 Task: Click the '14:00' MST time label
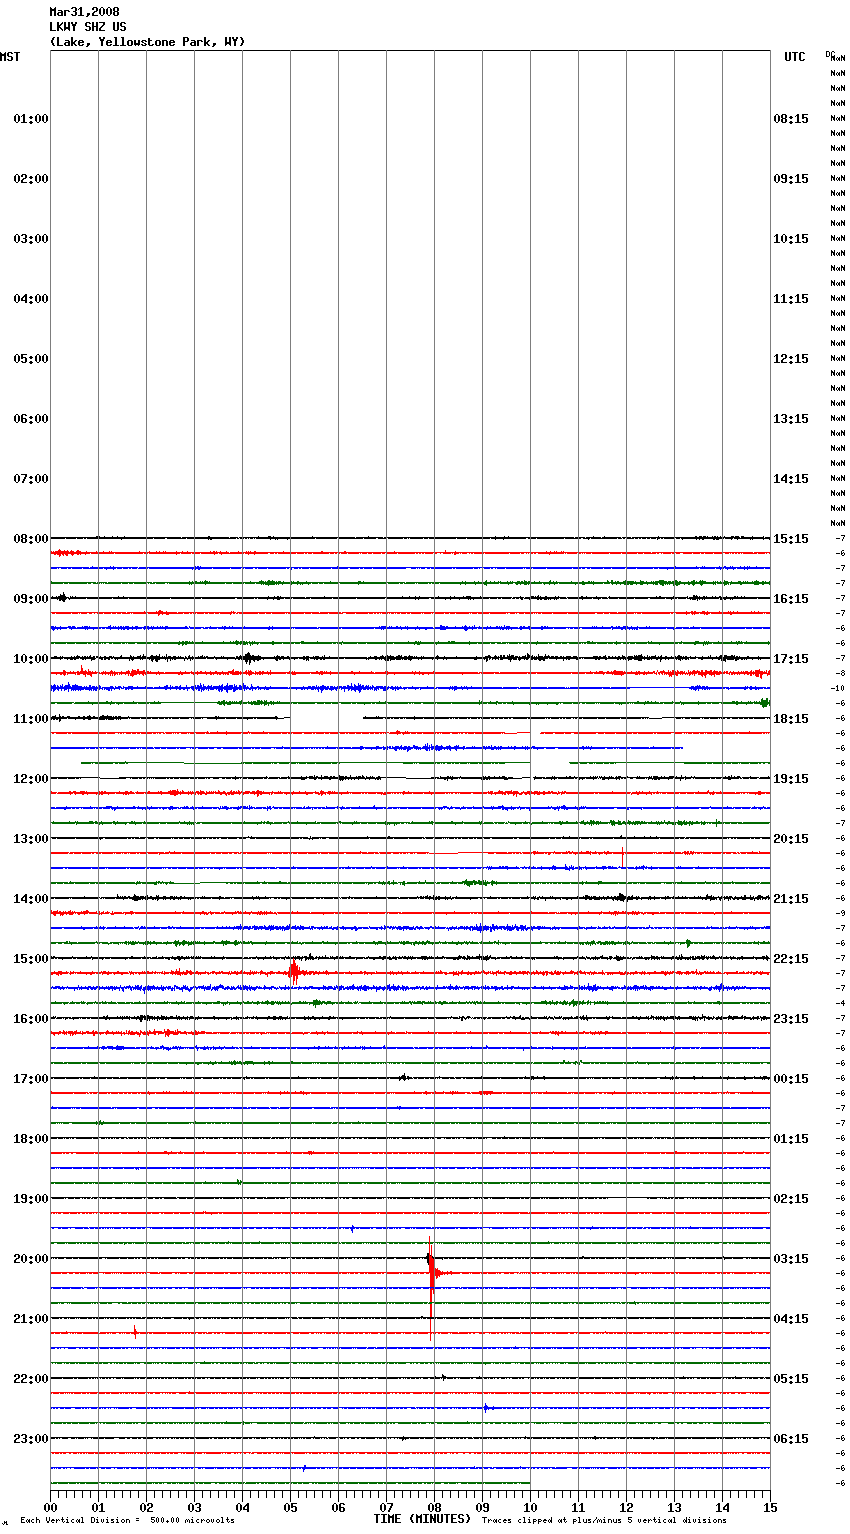[31, 899]
